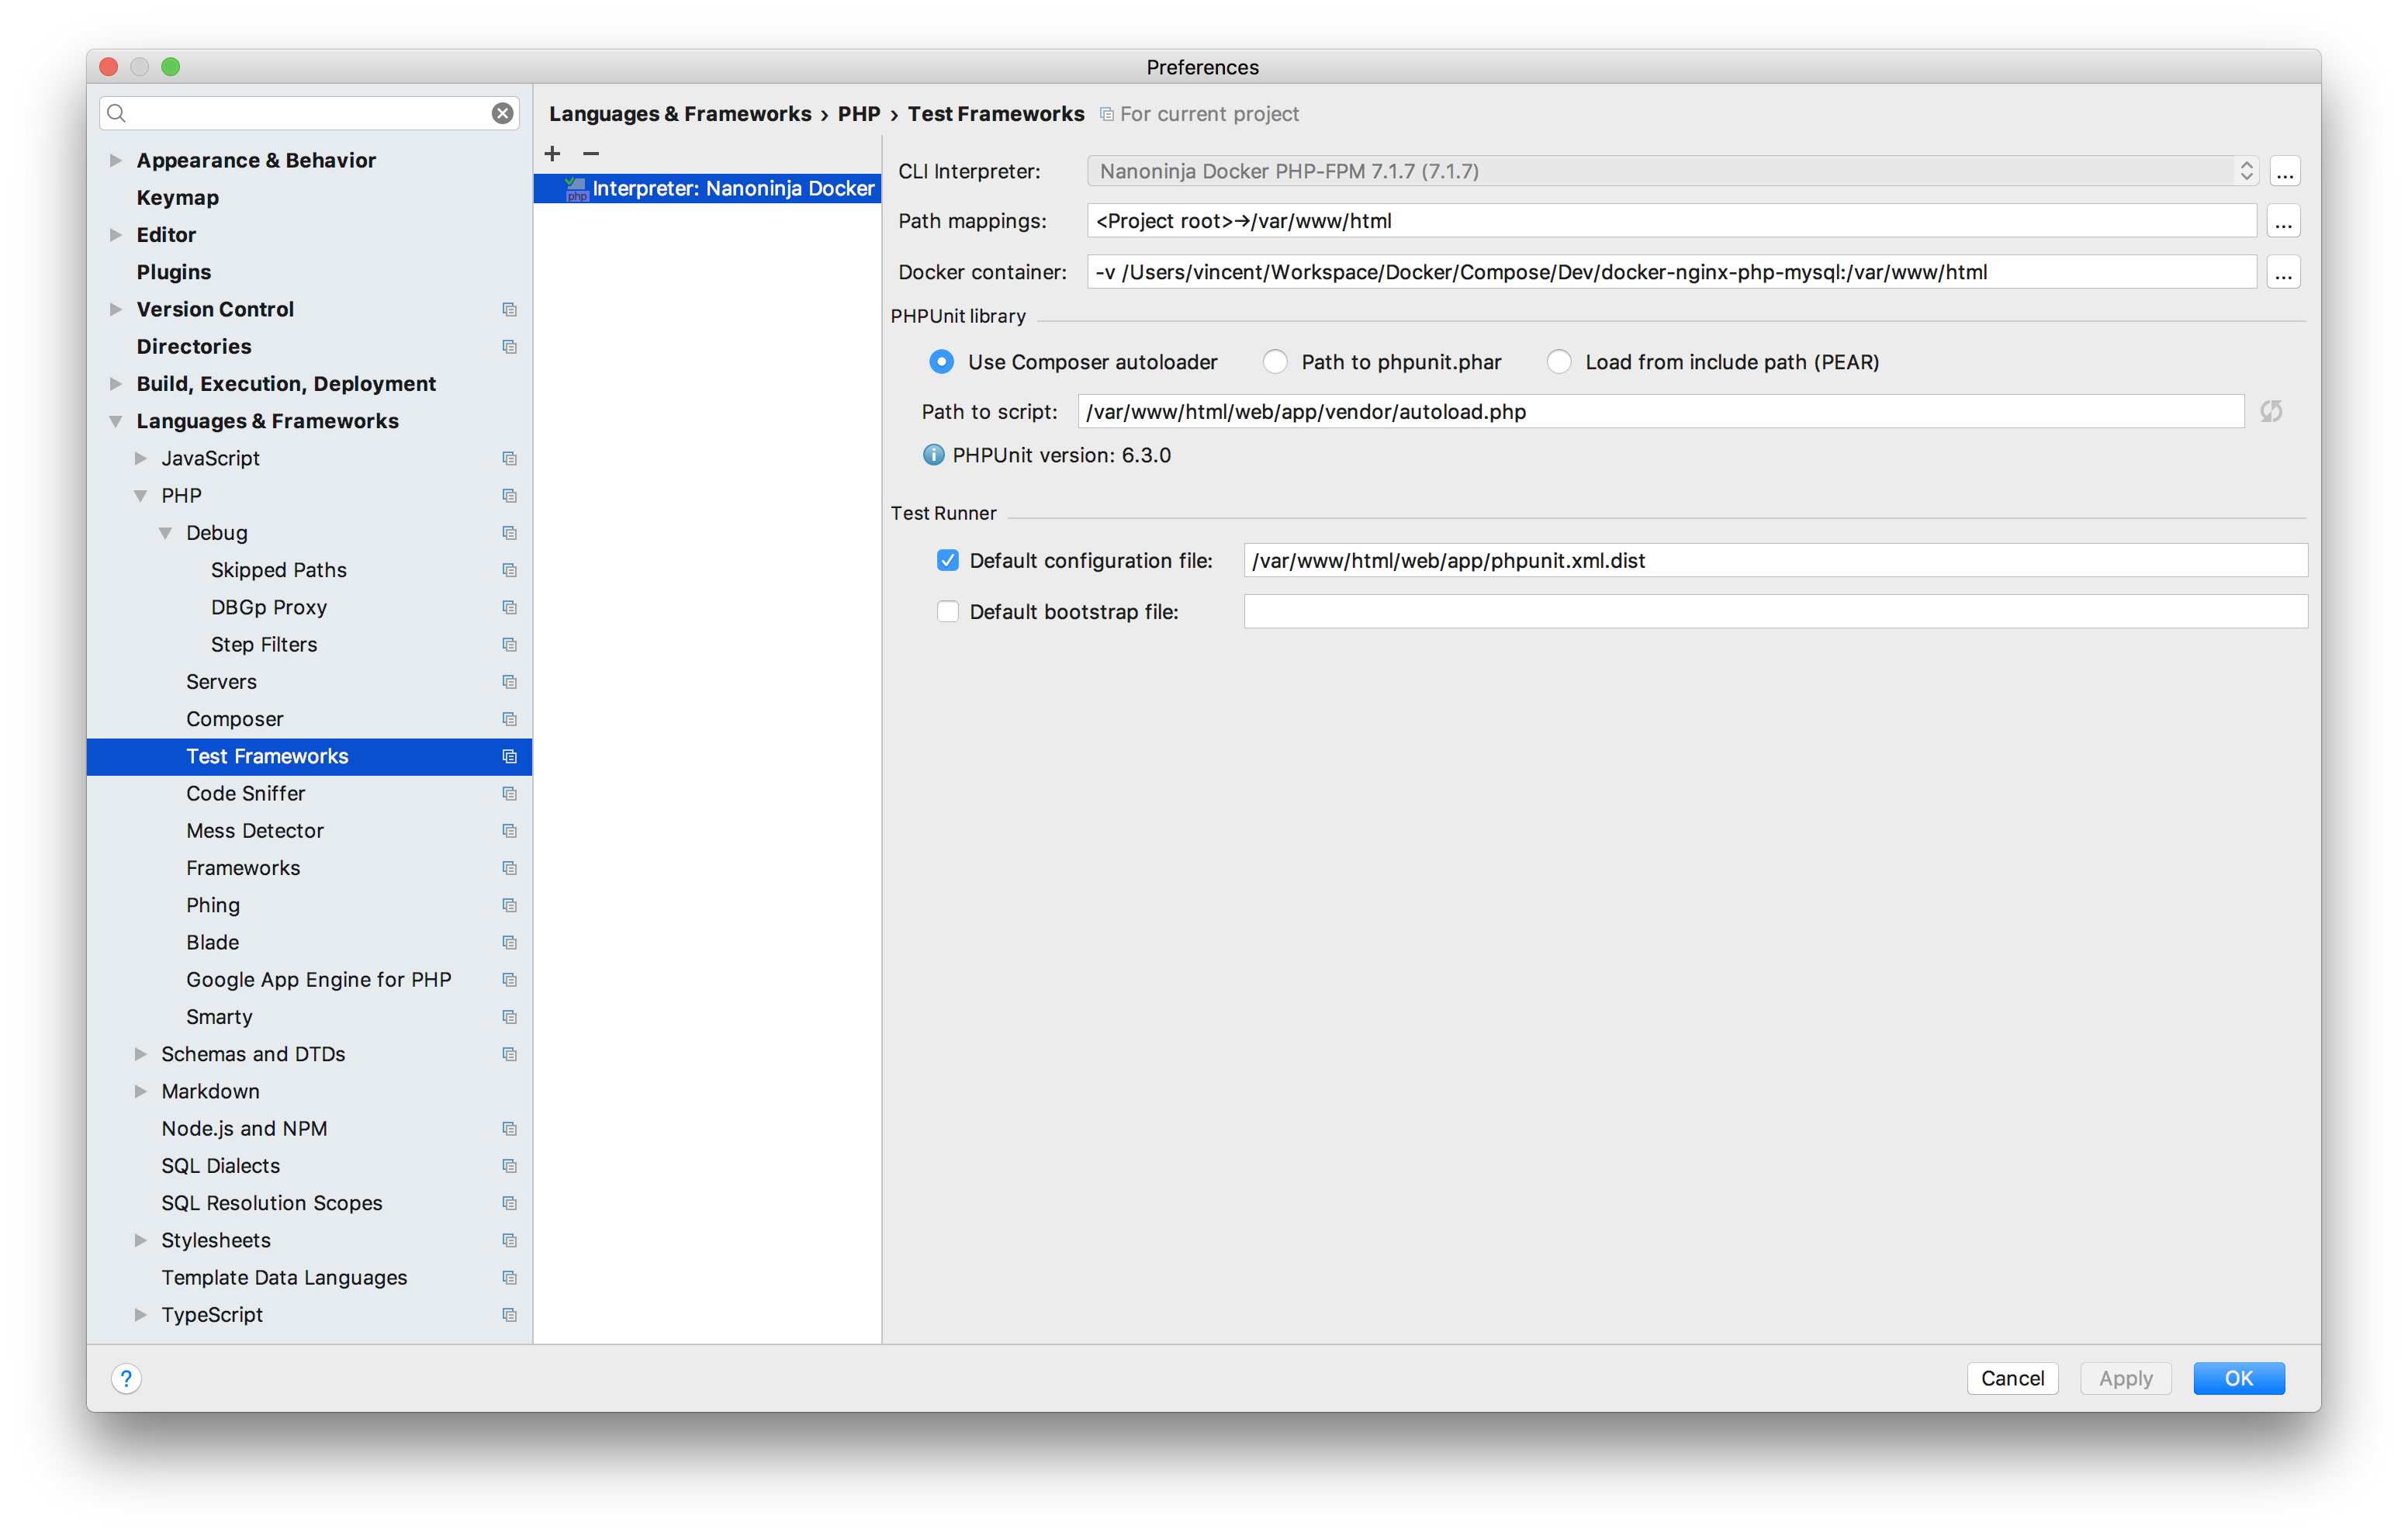
Task: Select Interpreter: Nanoninja Docker configuration entry
Action: [x=732, y=188]
